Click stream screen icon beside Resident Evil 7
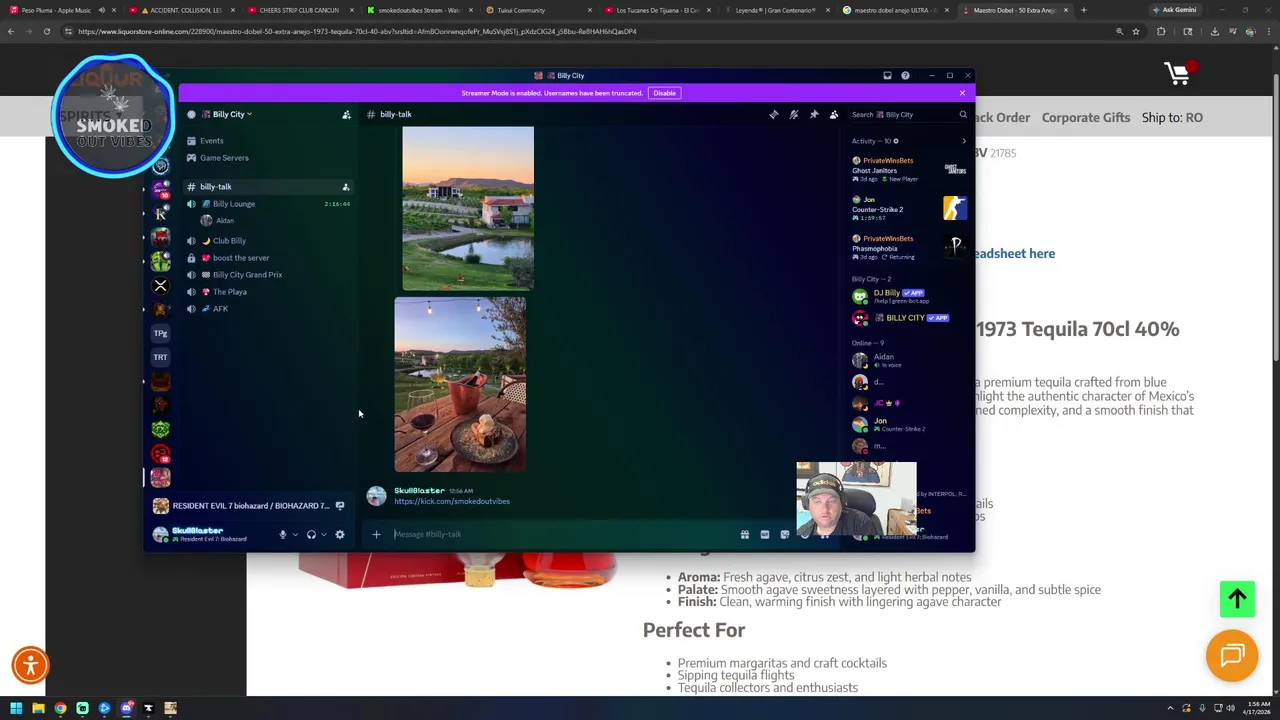Image resolution: width=1280 pixels, height=720 pixels. (x=340, y=506)
